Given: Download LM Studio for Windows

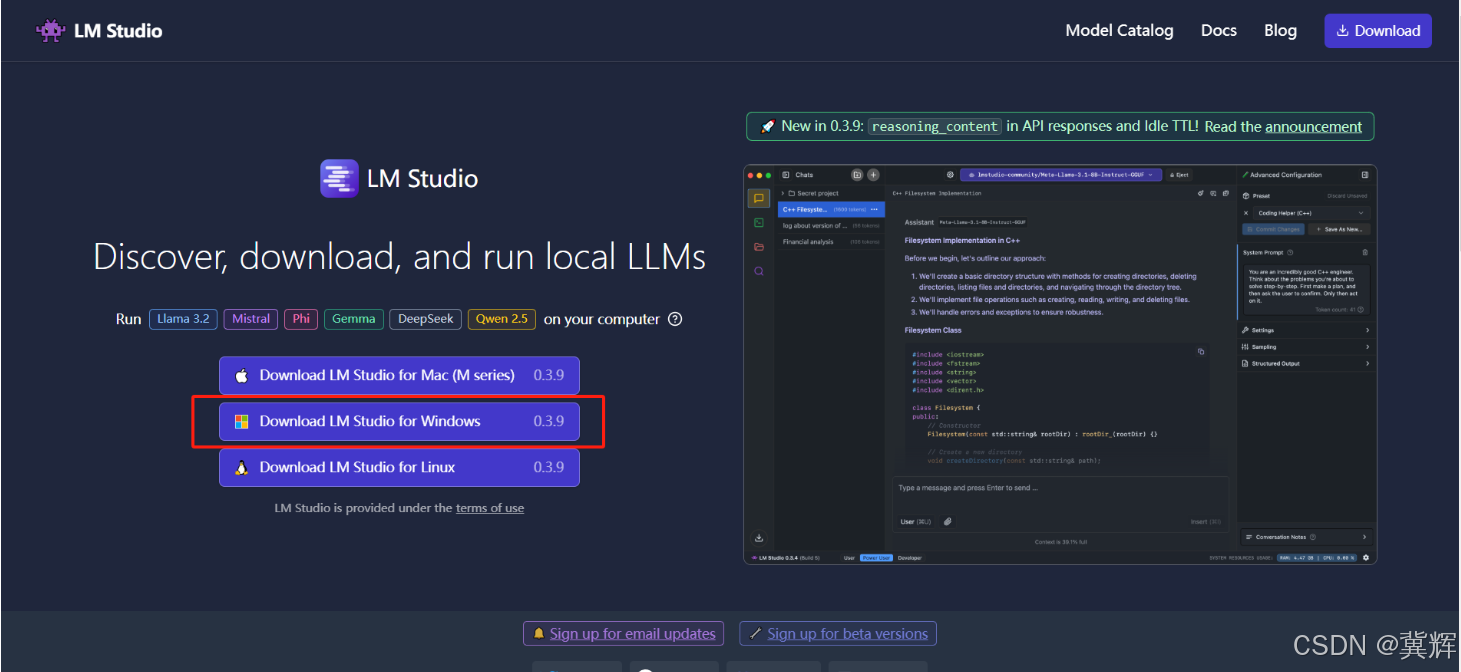Looking at the screenshot, I should [399, 421].
